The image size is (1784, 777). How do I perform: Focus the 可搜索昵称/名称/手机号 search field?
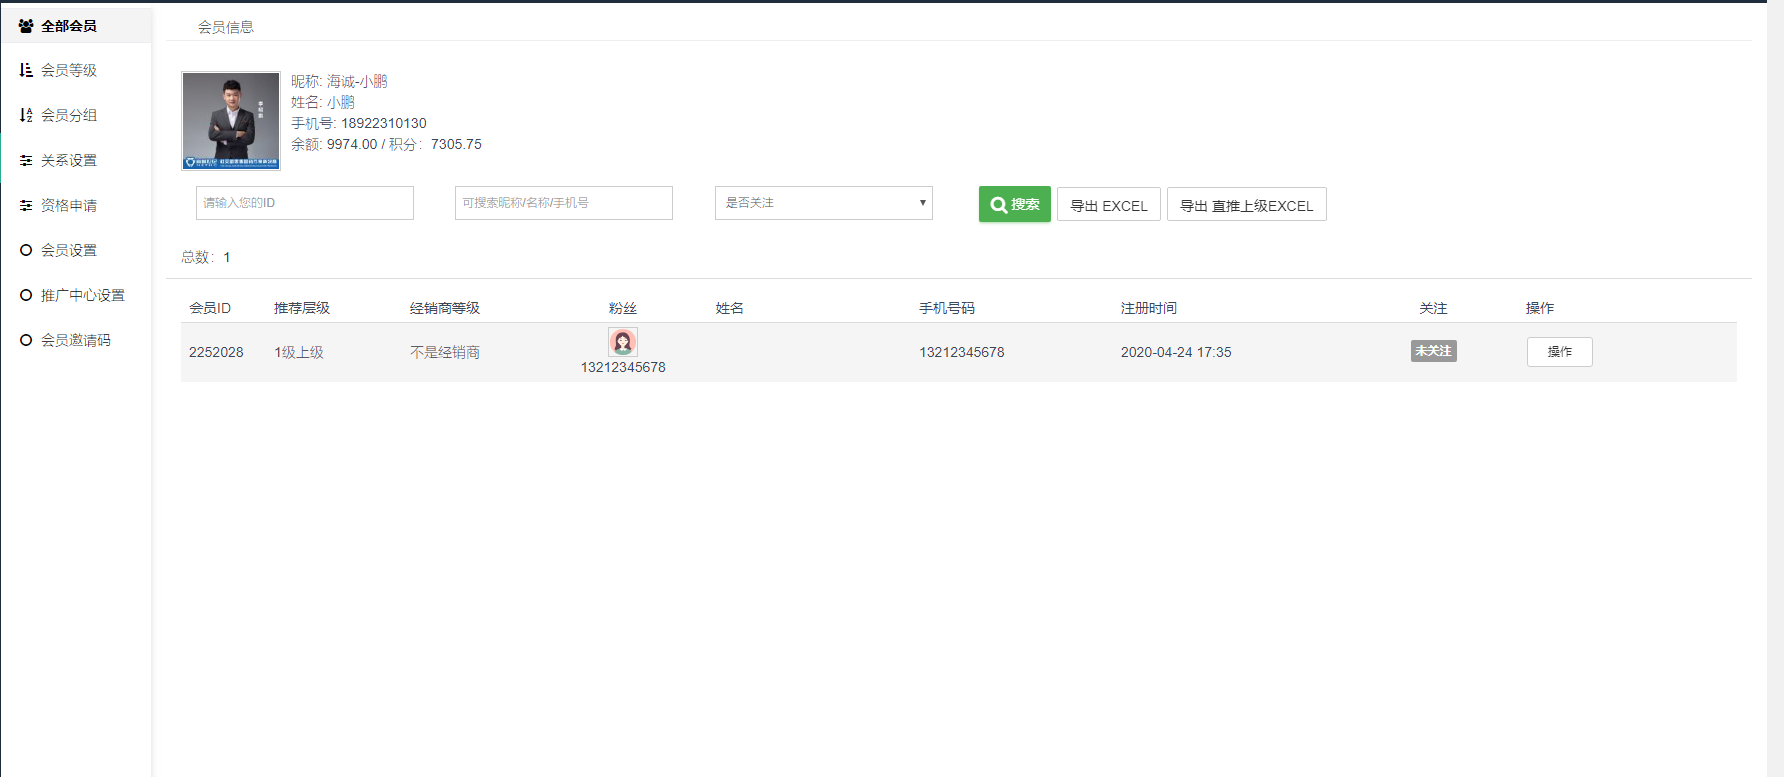(564, 203)
